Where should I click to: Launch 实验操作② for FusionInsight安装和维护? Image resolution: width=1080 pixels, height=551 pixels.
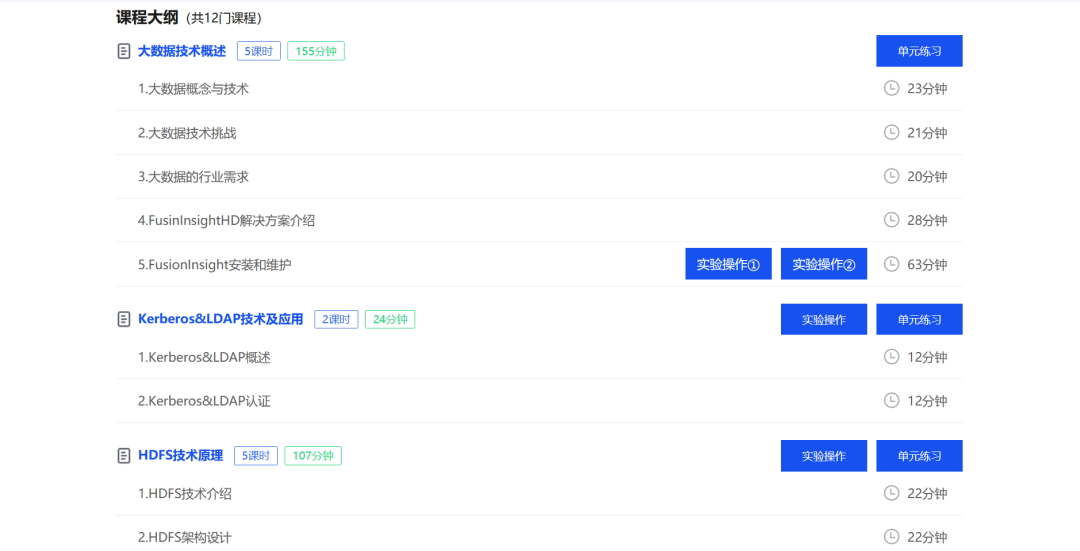[x=823, y=264]
